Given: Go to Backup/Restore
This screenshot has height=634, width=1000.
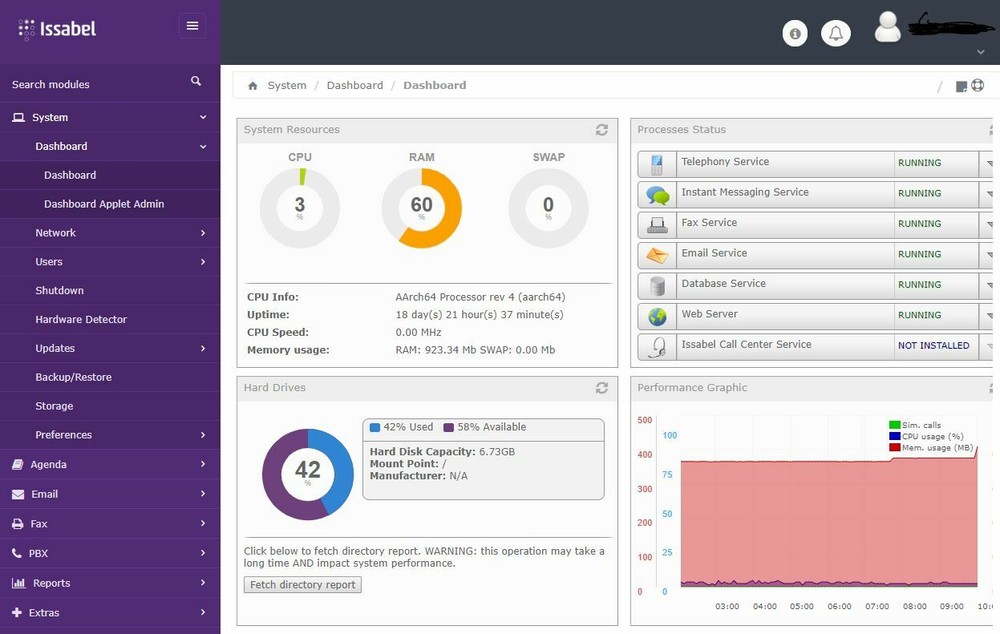Looking at the screenshot, I should (x=73, y=377).
